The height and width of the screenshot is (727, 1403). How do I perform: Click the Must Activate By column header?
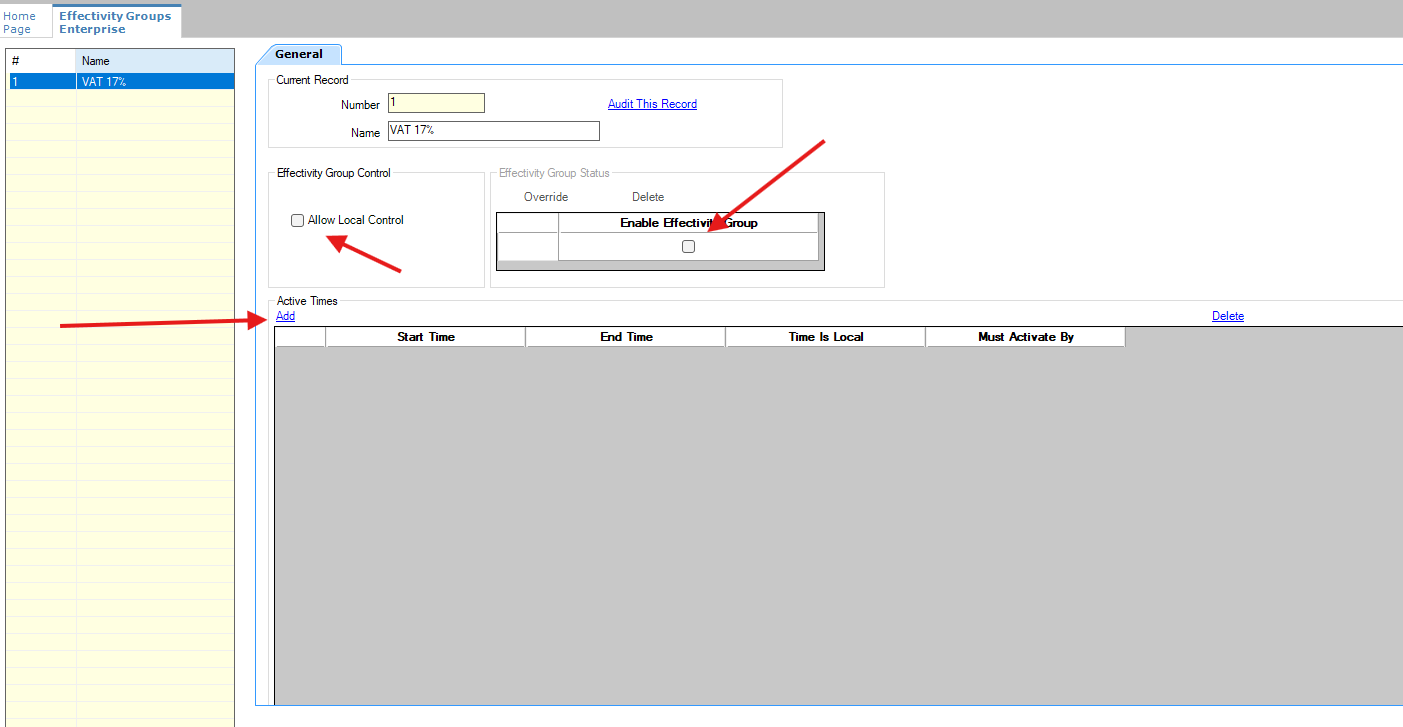click(x=1025, y=337)
